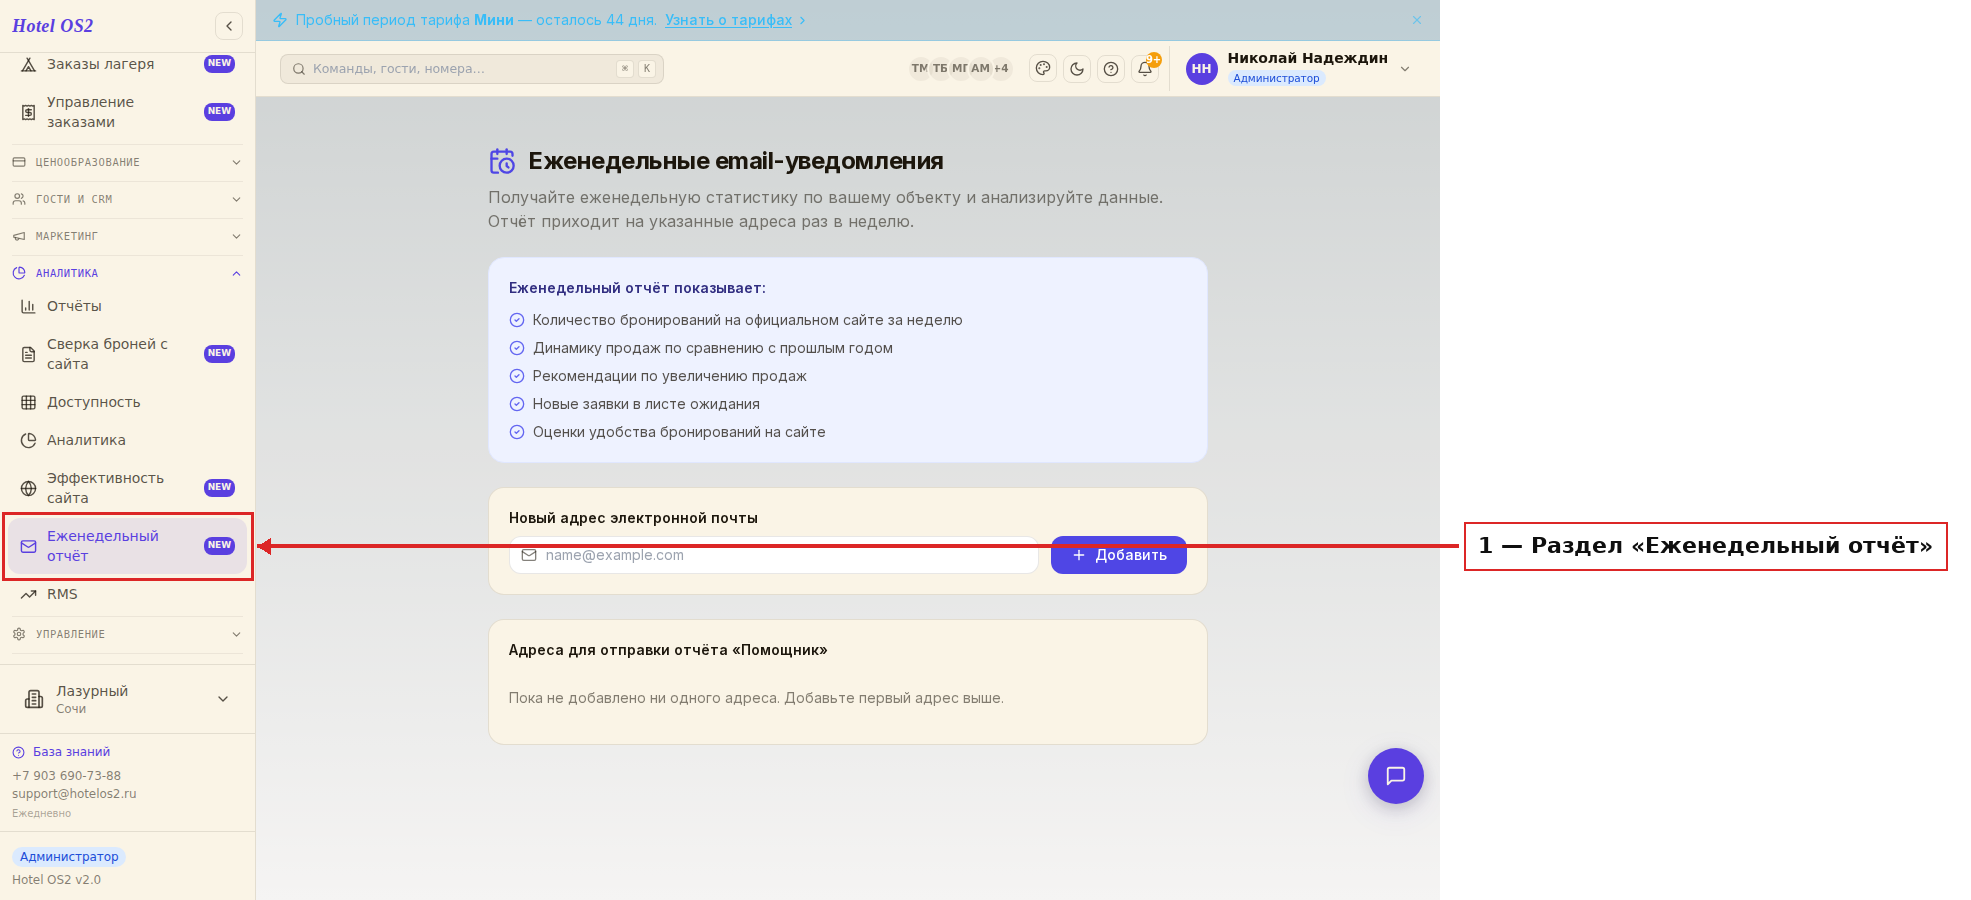Click the Hotel OS2 logo
1971x900 pixels.
pos(53,26)
